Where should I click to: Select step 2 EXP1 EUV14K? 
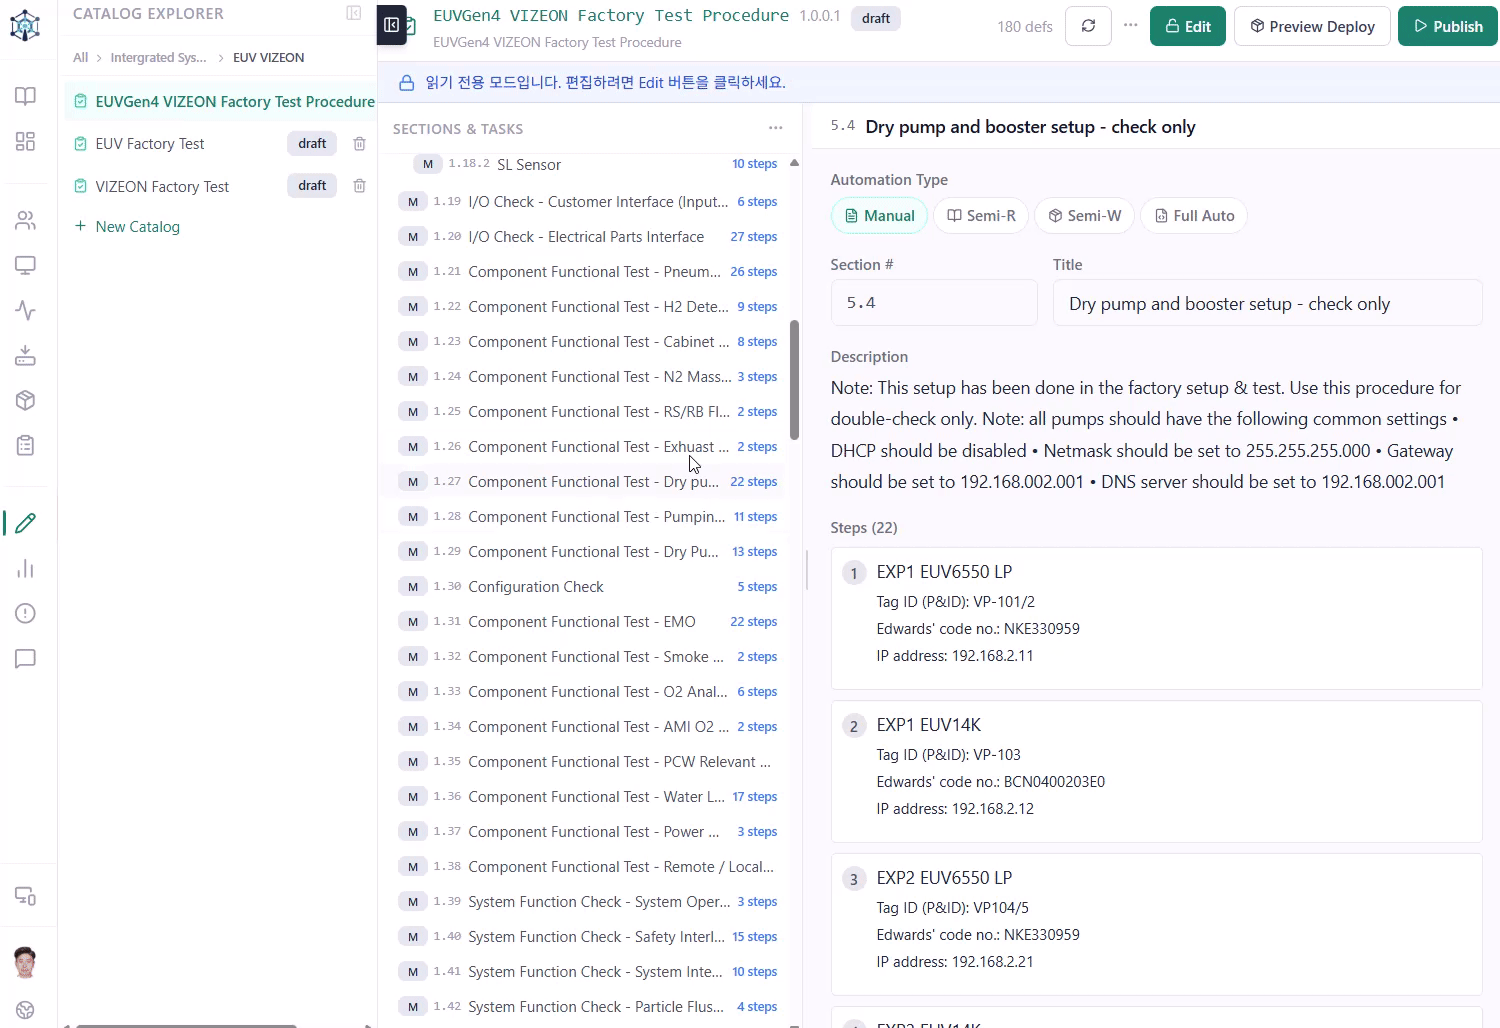point(1156,771)
